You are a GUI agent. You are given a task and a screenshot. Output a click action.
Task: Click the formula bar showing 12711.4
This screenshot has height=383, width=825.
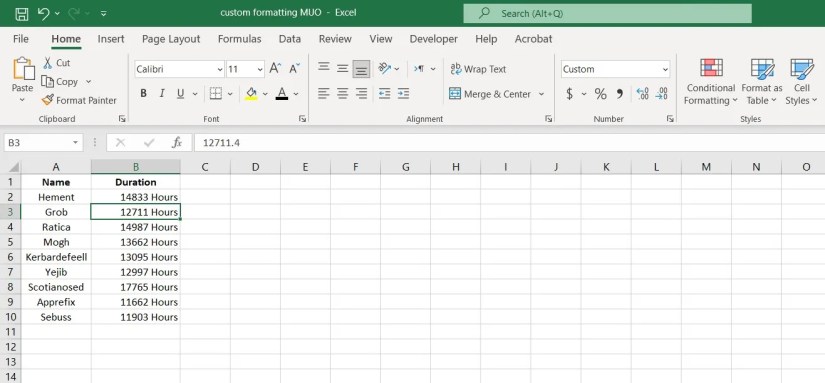click(508, 143)
